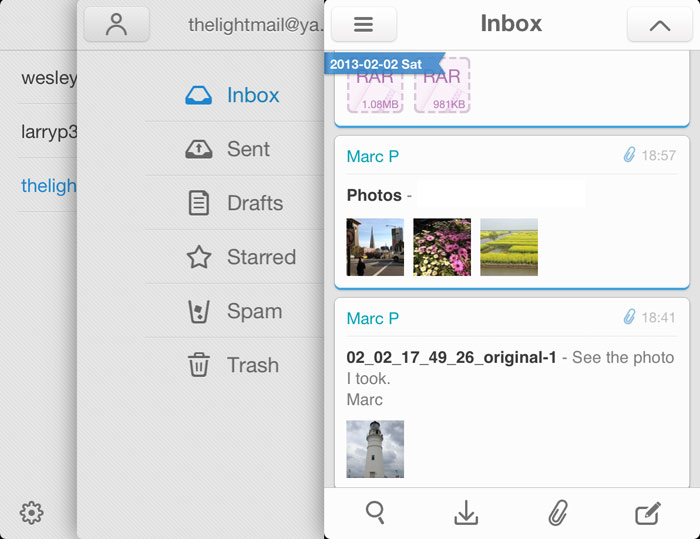
Task: Click the thelightmail@ya email header
Action: (255, 25)
